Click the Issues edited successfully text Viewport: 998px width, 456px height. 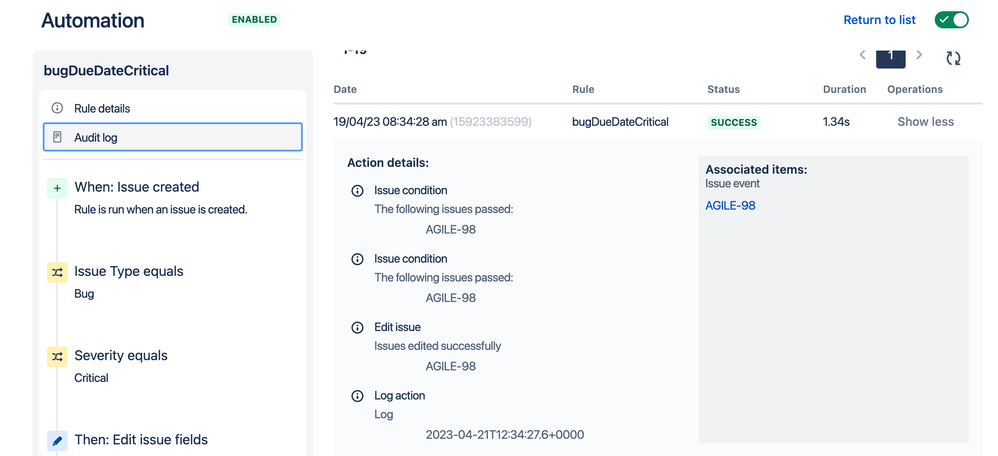coord(438,346)
